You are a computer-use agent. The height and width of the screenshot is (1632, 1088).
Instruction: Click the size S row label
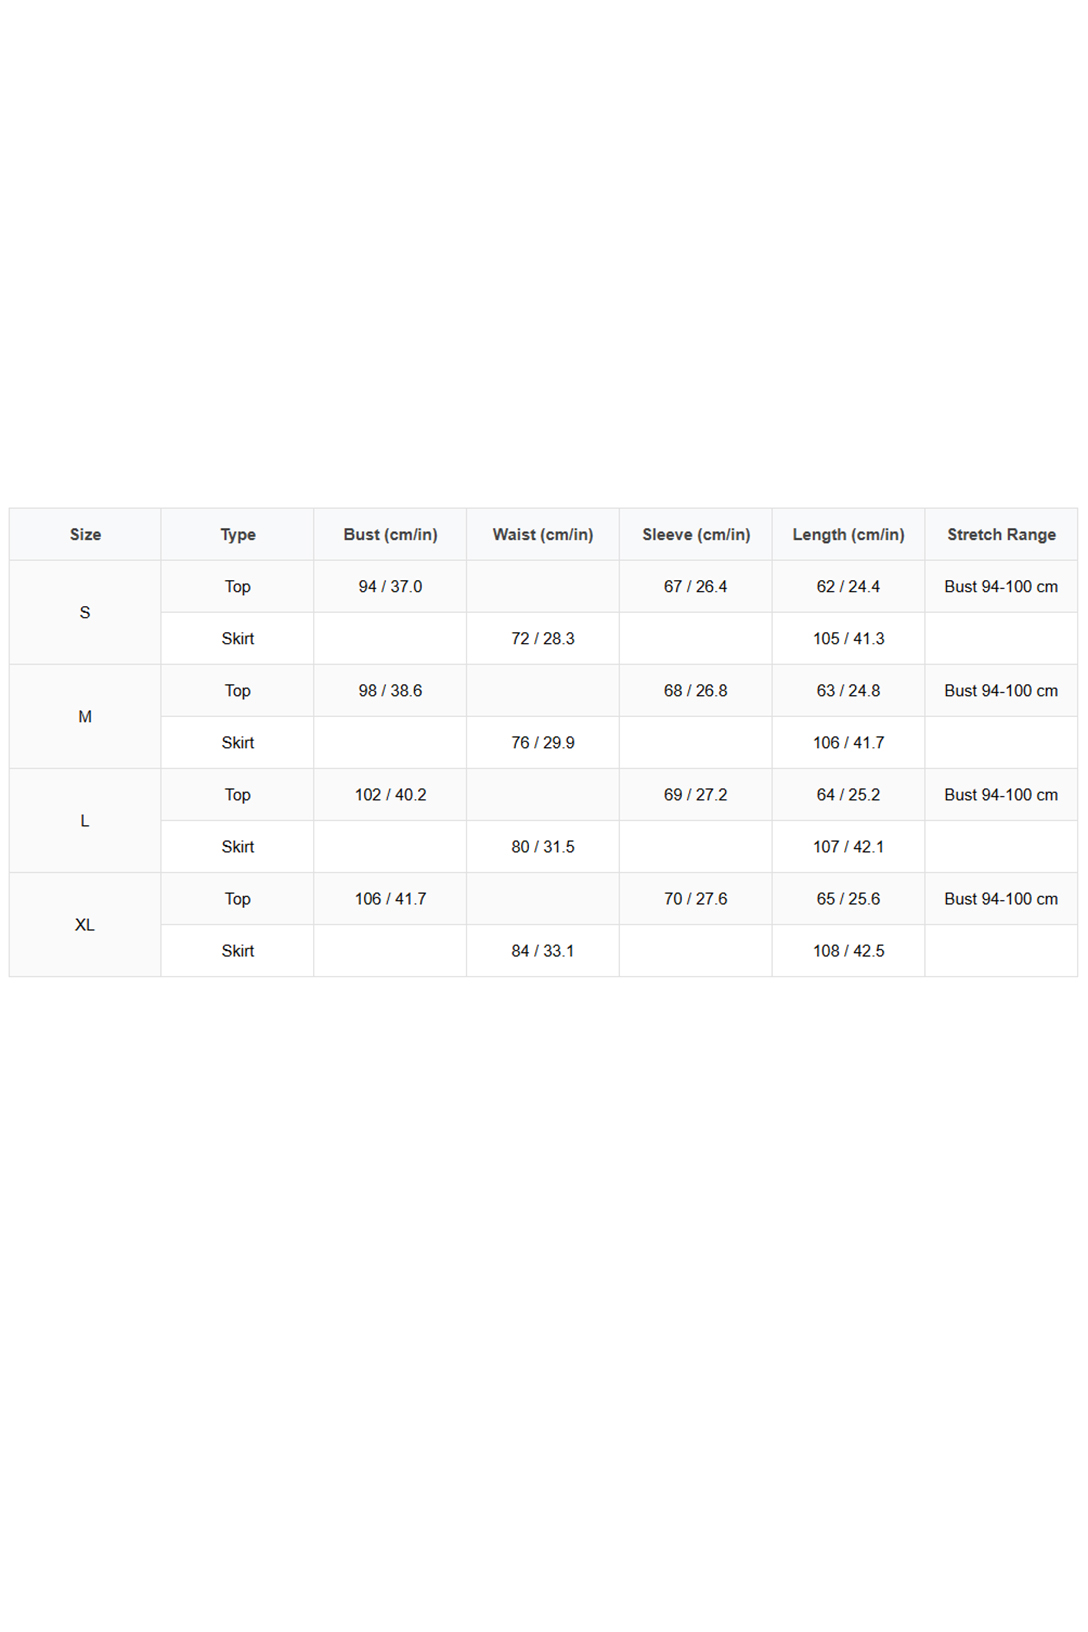click(85, 612)
